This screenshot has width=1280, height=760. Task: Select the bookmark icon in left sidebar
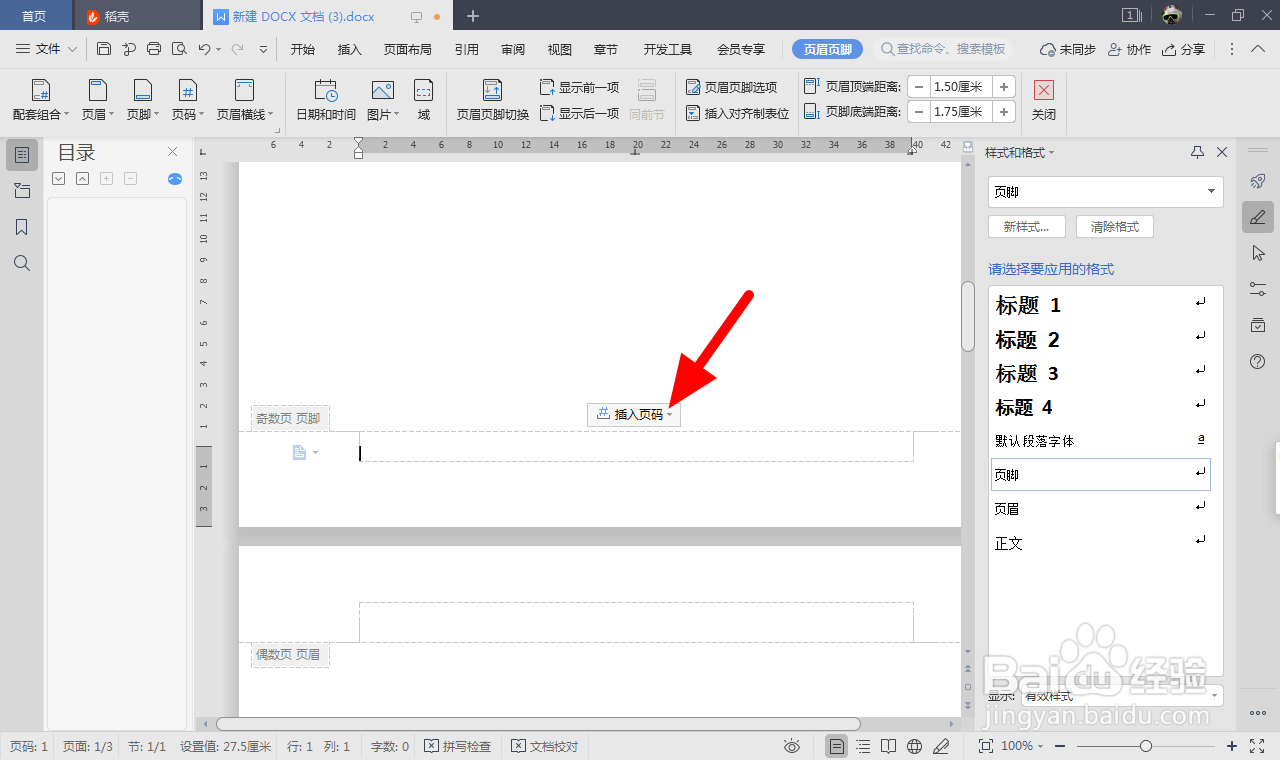pyautogui.click(x=22, y=227)
